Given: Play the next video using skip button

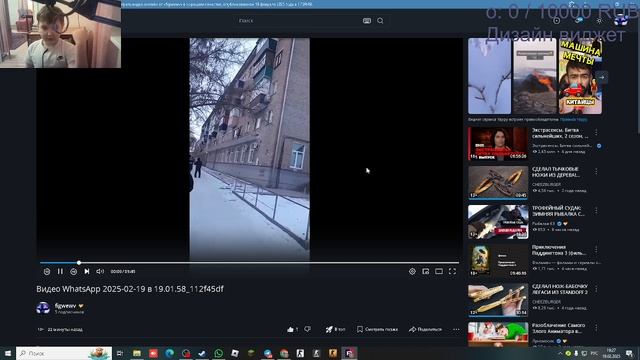Looking at the screenshot, I should click(87, 271).
